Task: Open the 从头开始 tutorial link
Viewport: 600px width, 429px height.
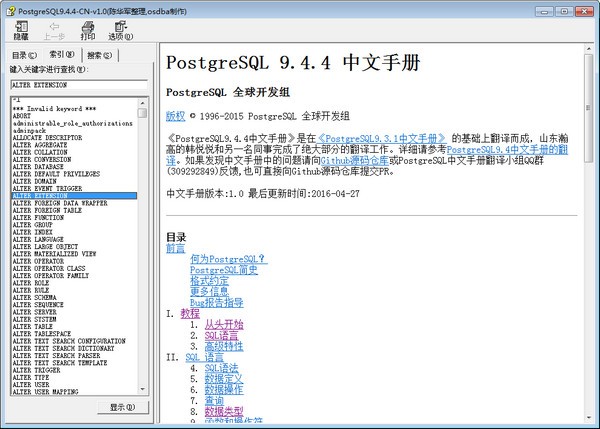Action: click(x=223, y=324)
